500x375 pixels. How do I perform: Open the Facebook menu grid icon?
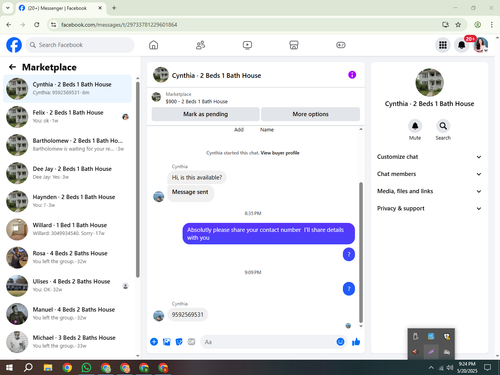coord(443,45)
